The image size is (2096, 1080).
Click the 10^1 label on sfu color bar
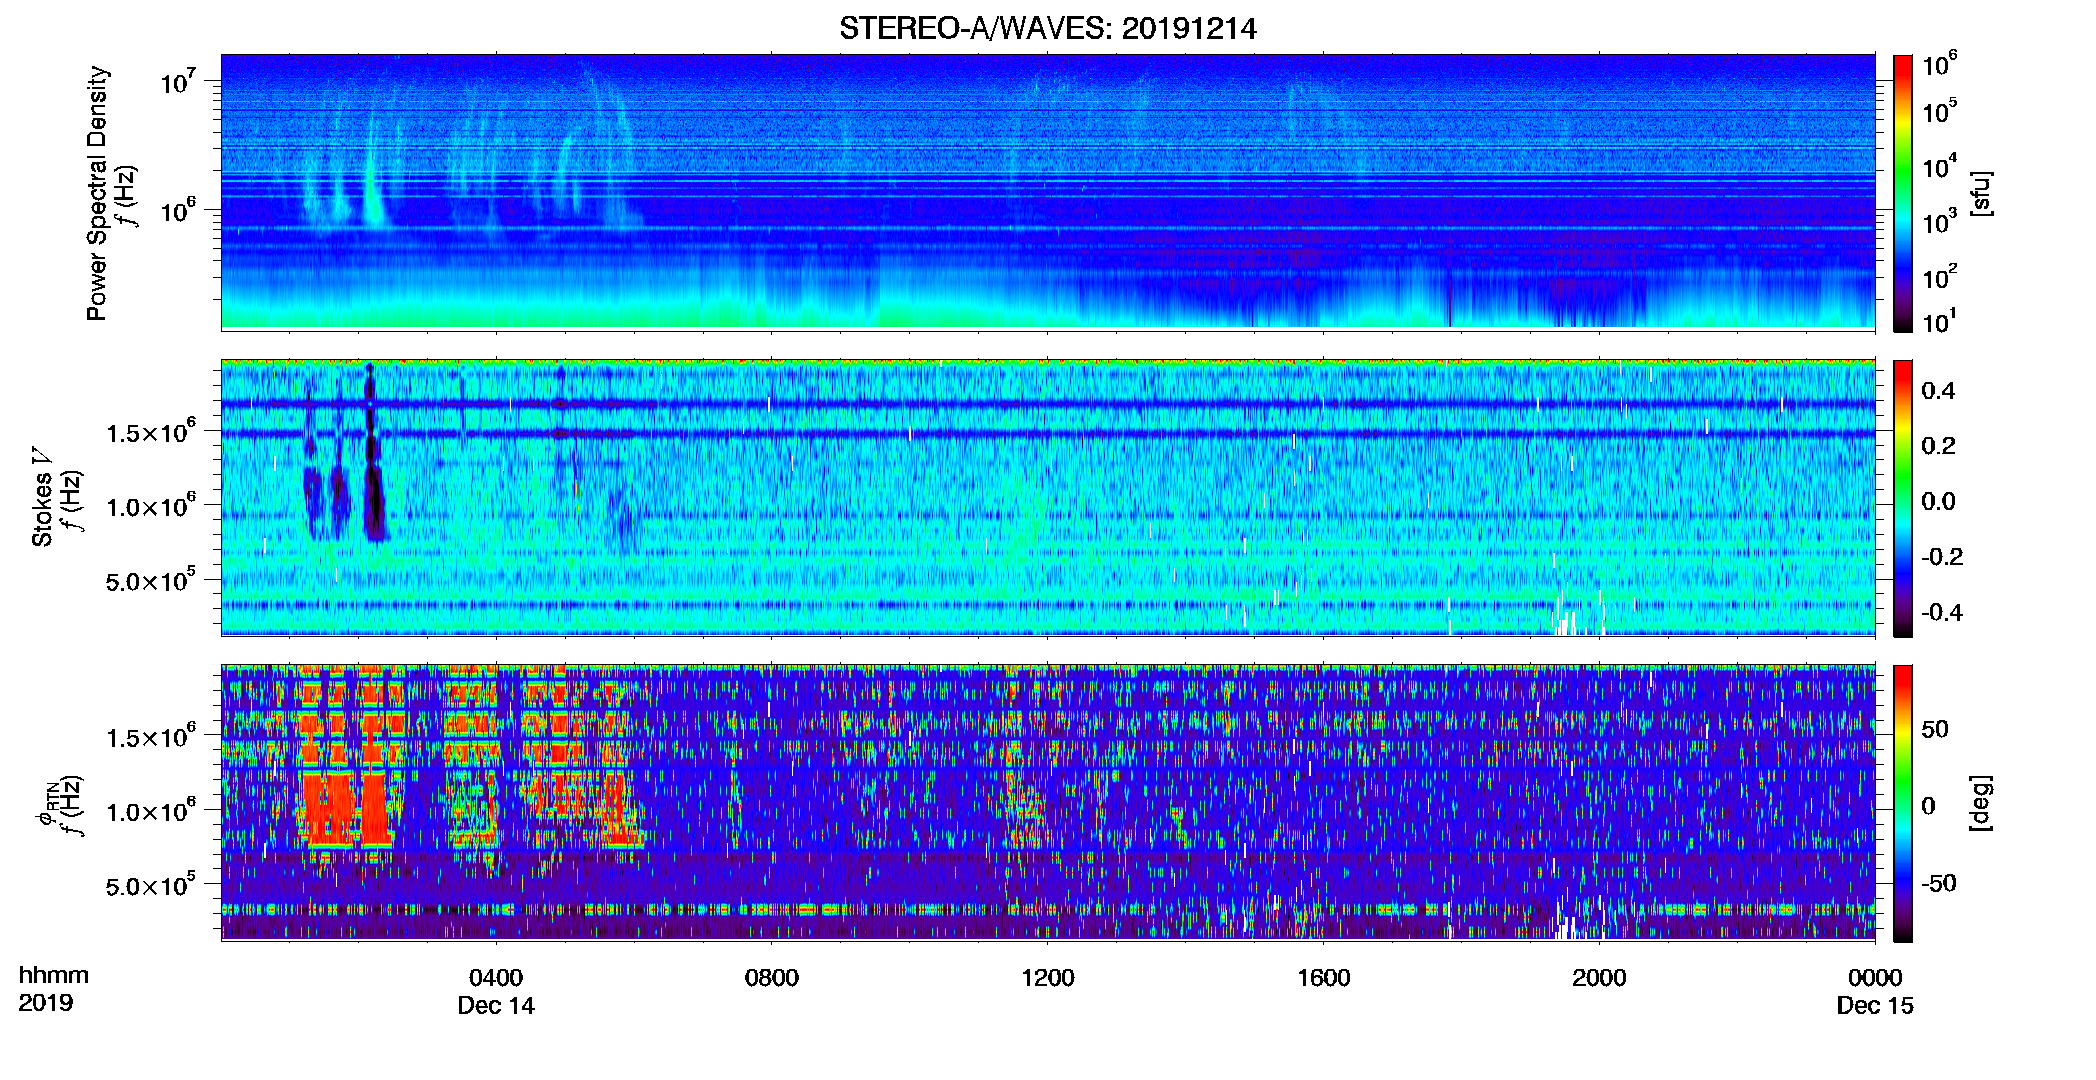pyautogui.click(x=1939, y=322)
